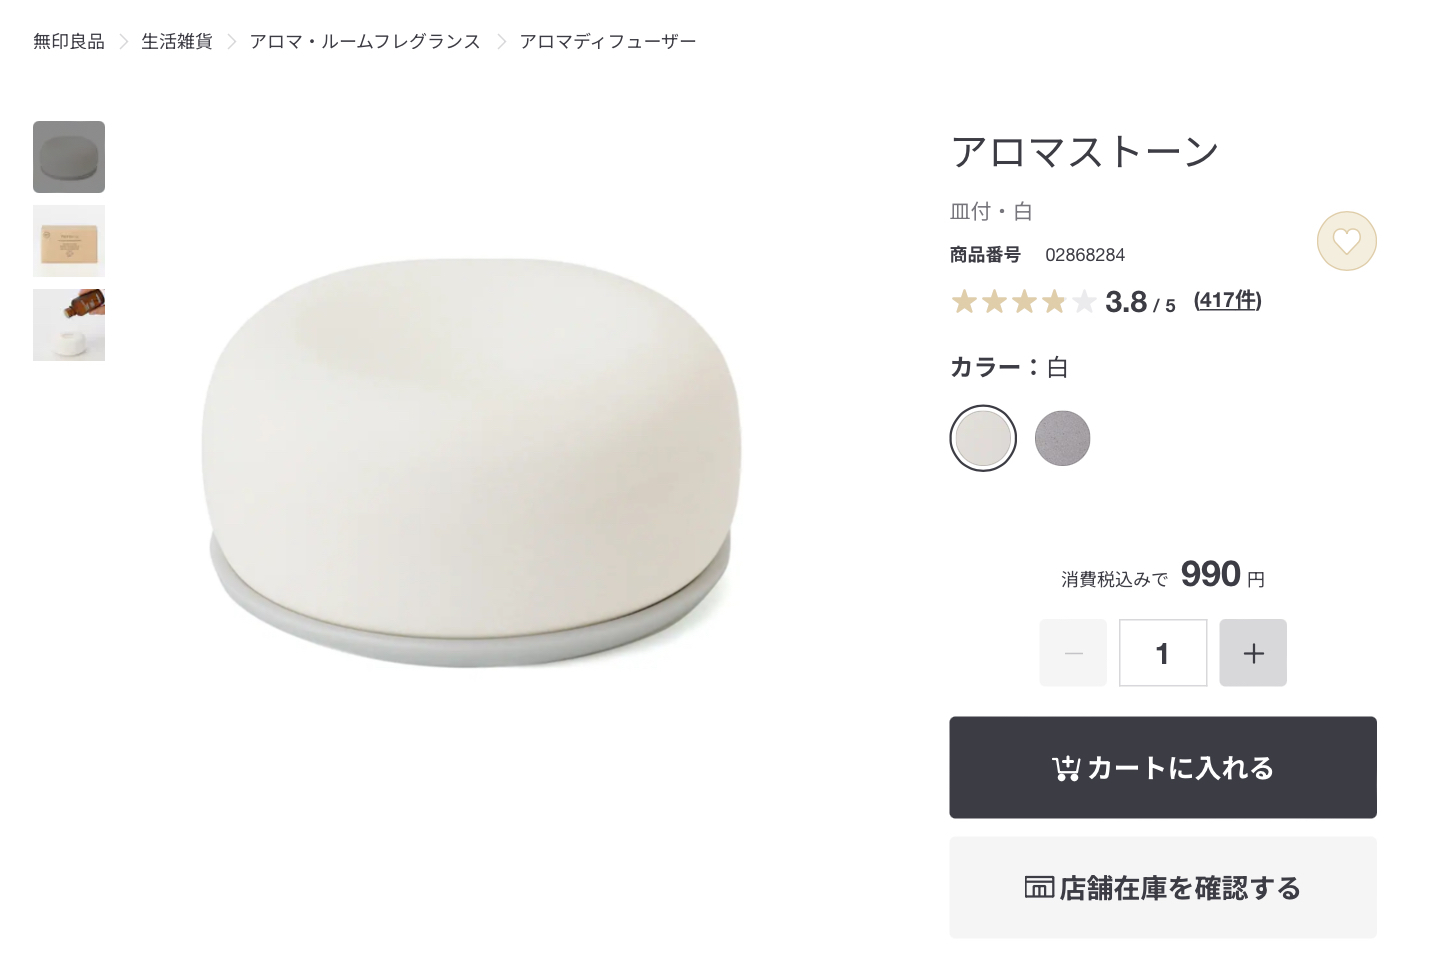This screenshot has width=1431, height=966.
Task: Open the 417件 reviews link
Action: click(x=1228, y=300)
